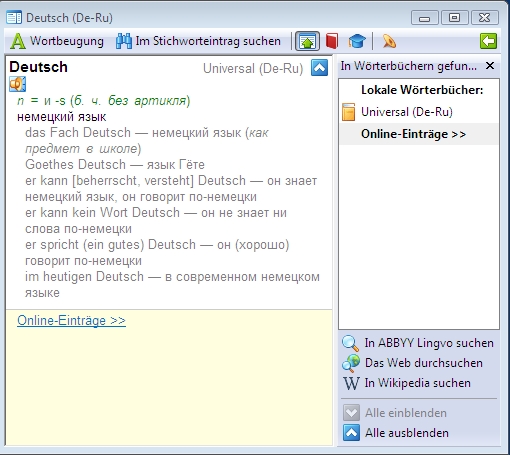
Task: Click example das Fach Deutsch
Action: [x=78, y=133]
